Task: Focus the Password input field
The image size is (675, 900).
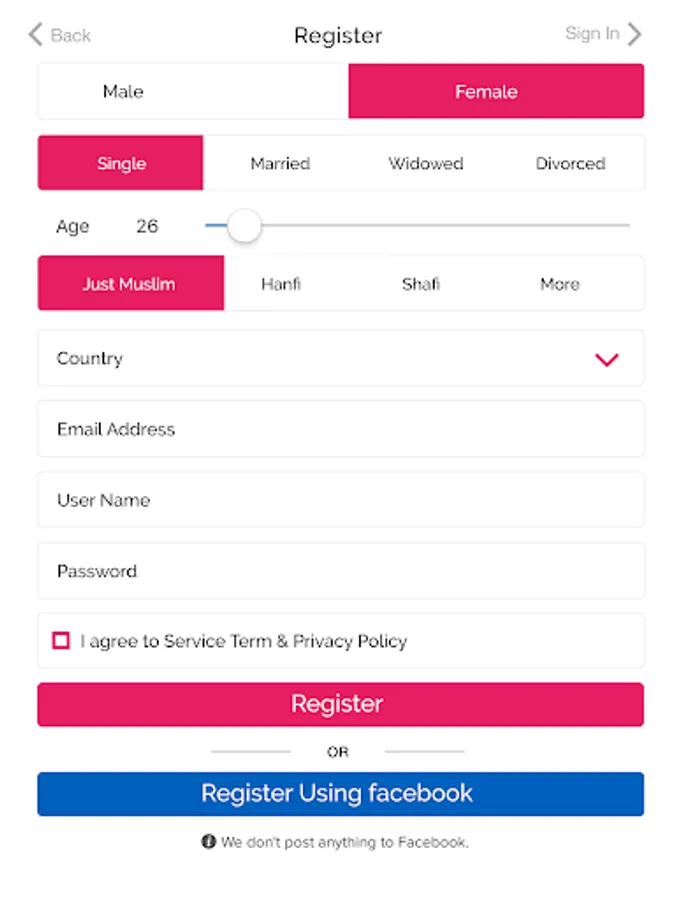Action: point(340,571)
